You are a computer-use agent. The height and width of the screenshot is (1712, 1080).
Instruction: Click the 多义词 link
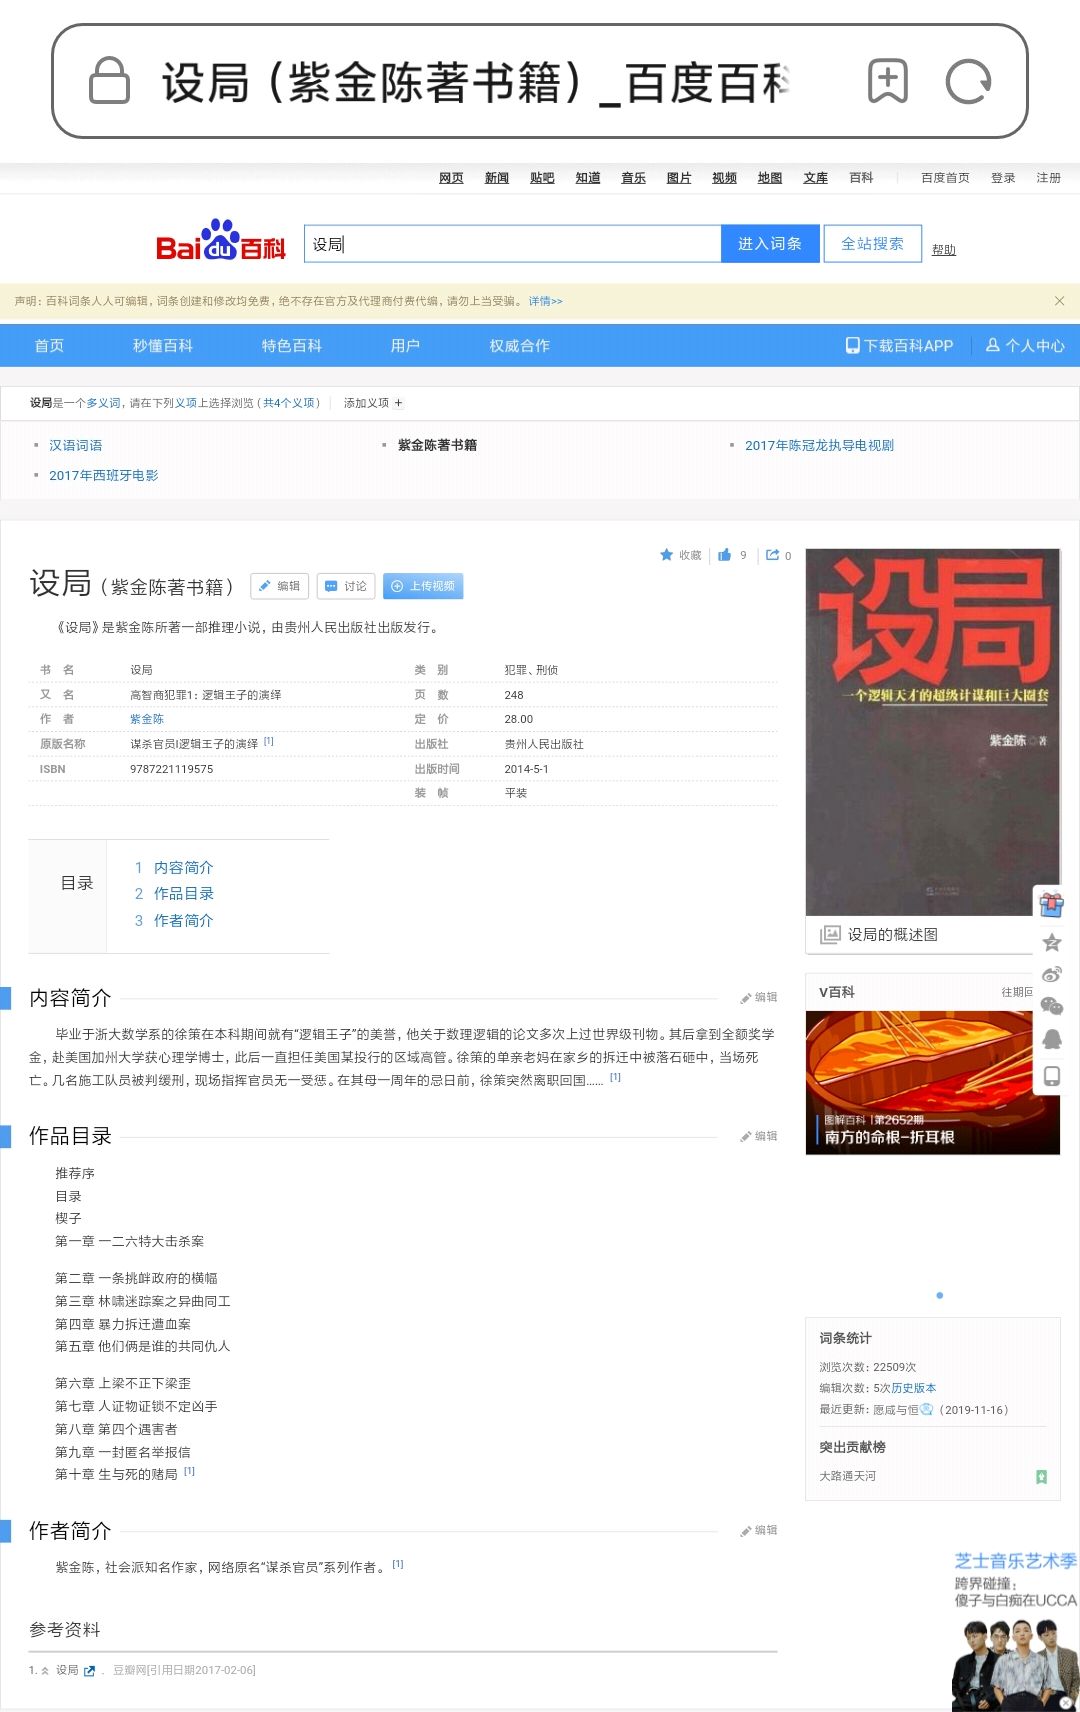(104, 403)
